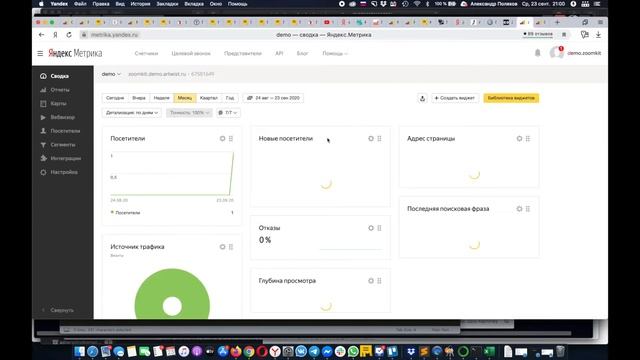This screenshot has height=360, width=640.
Task: Click the Сводка home icon in sidebar
Action: click(43, 76)
